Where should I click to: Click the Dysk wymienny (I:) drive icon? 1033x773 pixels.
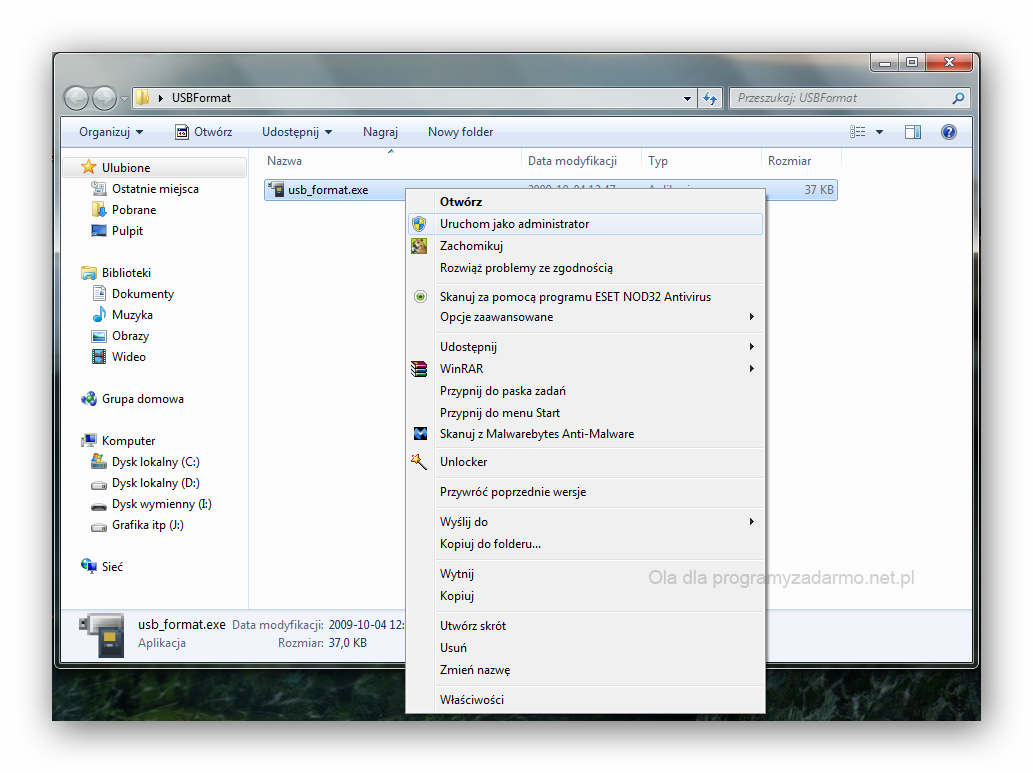[99, 505]
